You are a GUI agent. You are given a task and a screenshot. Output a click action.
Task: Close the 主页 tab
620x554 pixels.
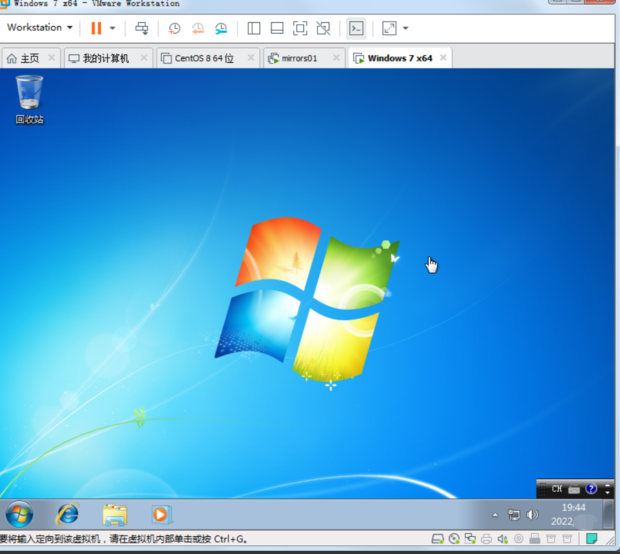[51, 58]
